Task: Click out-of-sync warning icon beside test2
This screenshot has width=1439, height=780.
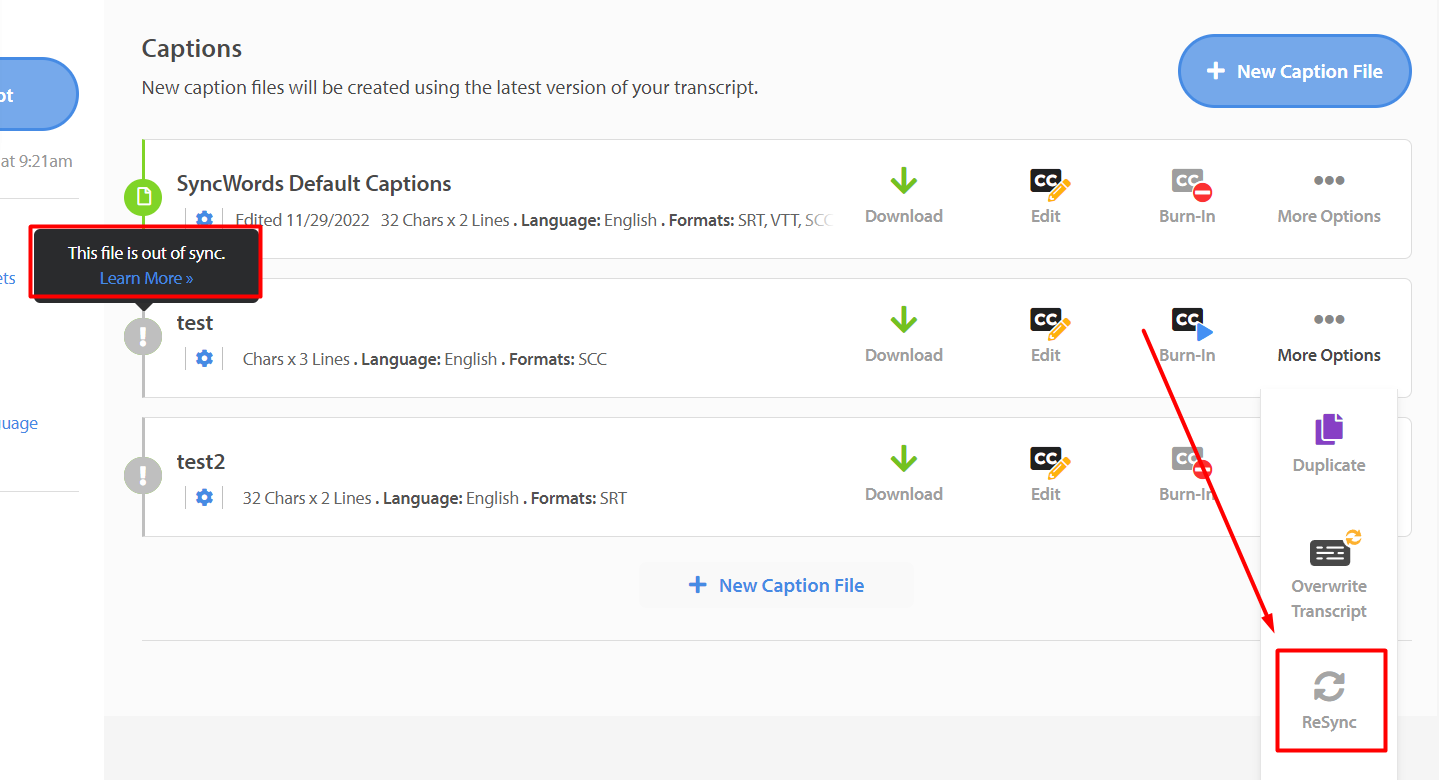Action: [x=143, y=474]
